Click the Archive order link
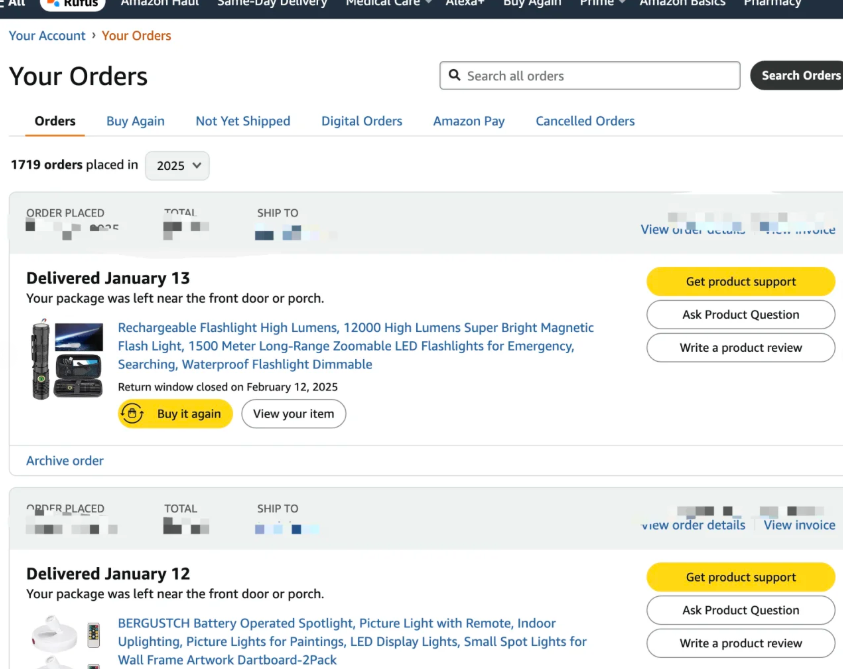The height and width of the screenshot is (669, 843). pyautogui.click(x=65, y=461)
